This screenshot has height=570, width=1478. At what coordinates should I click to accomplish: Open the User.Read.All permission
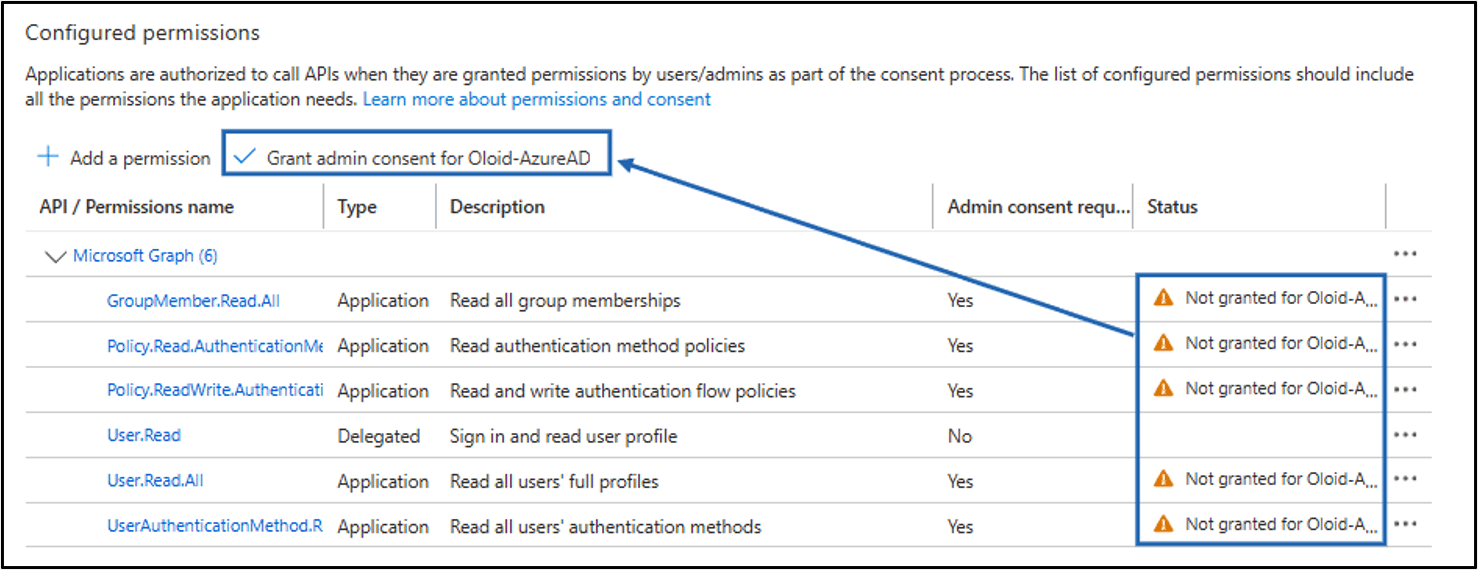click(x=155, y=481)
